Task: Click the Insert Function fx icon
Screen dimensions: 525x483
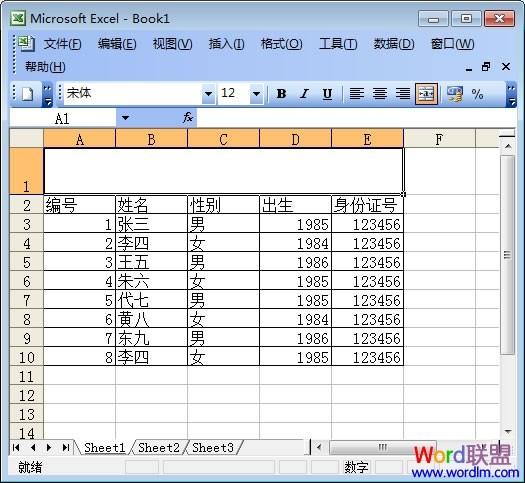Action: tap(188, 117)
